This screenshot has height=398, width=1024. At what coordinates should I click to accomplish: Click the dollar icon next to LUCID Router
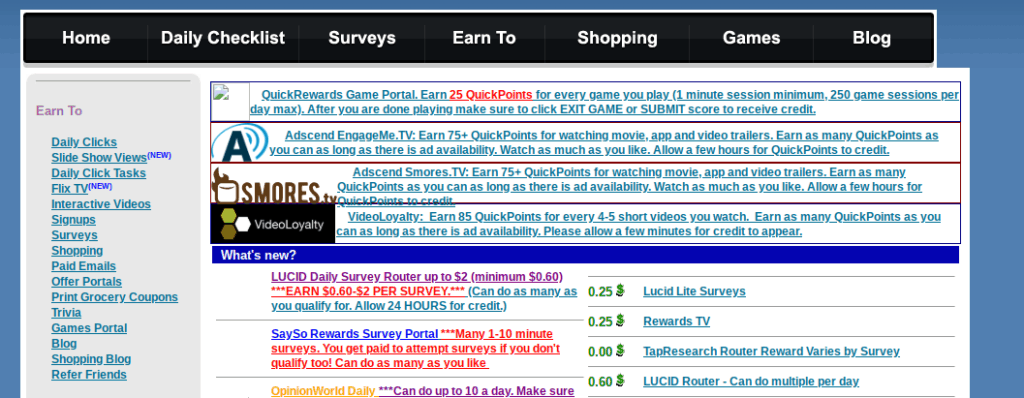[620, 380]
